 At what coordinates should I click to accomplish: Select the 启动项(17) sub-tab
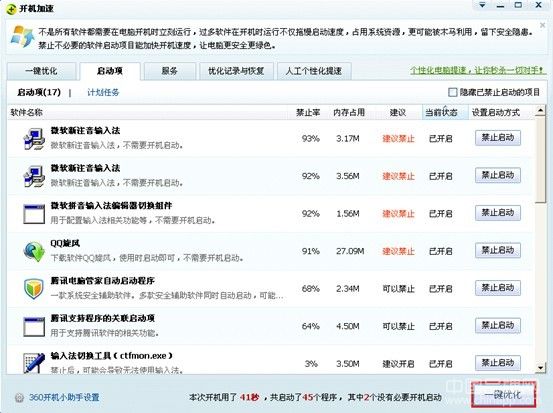39,92
